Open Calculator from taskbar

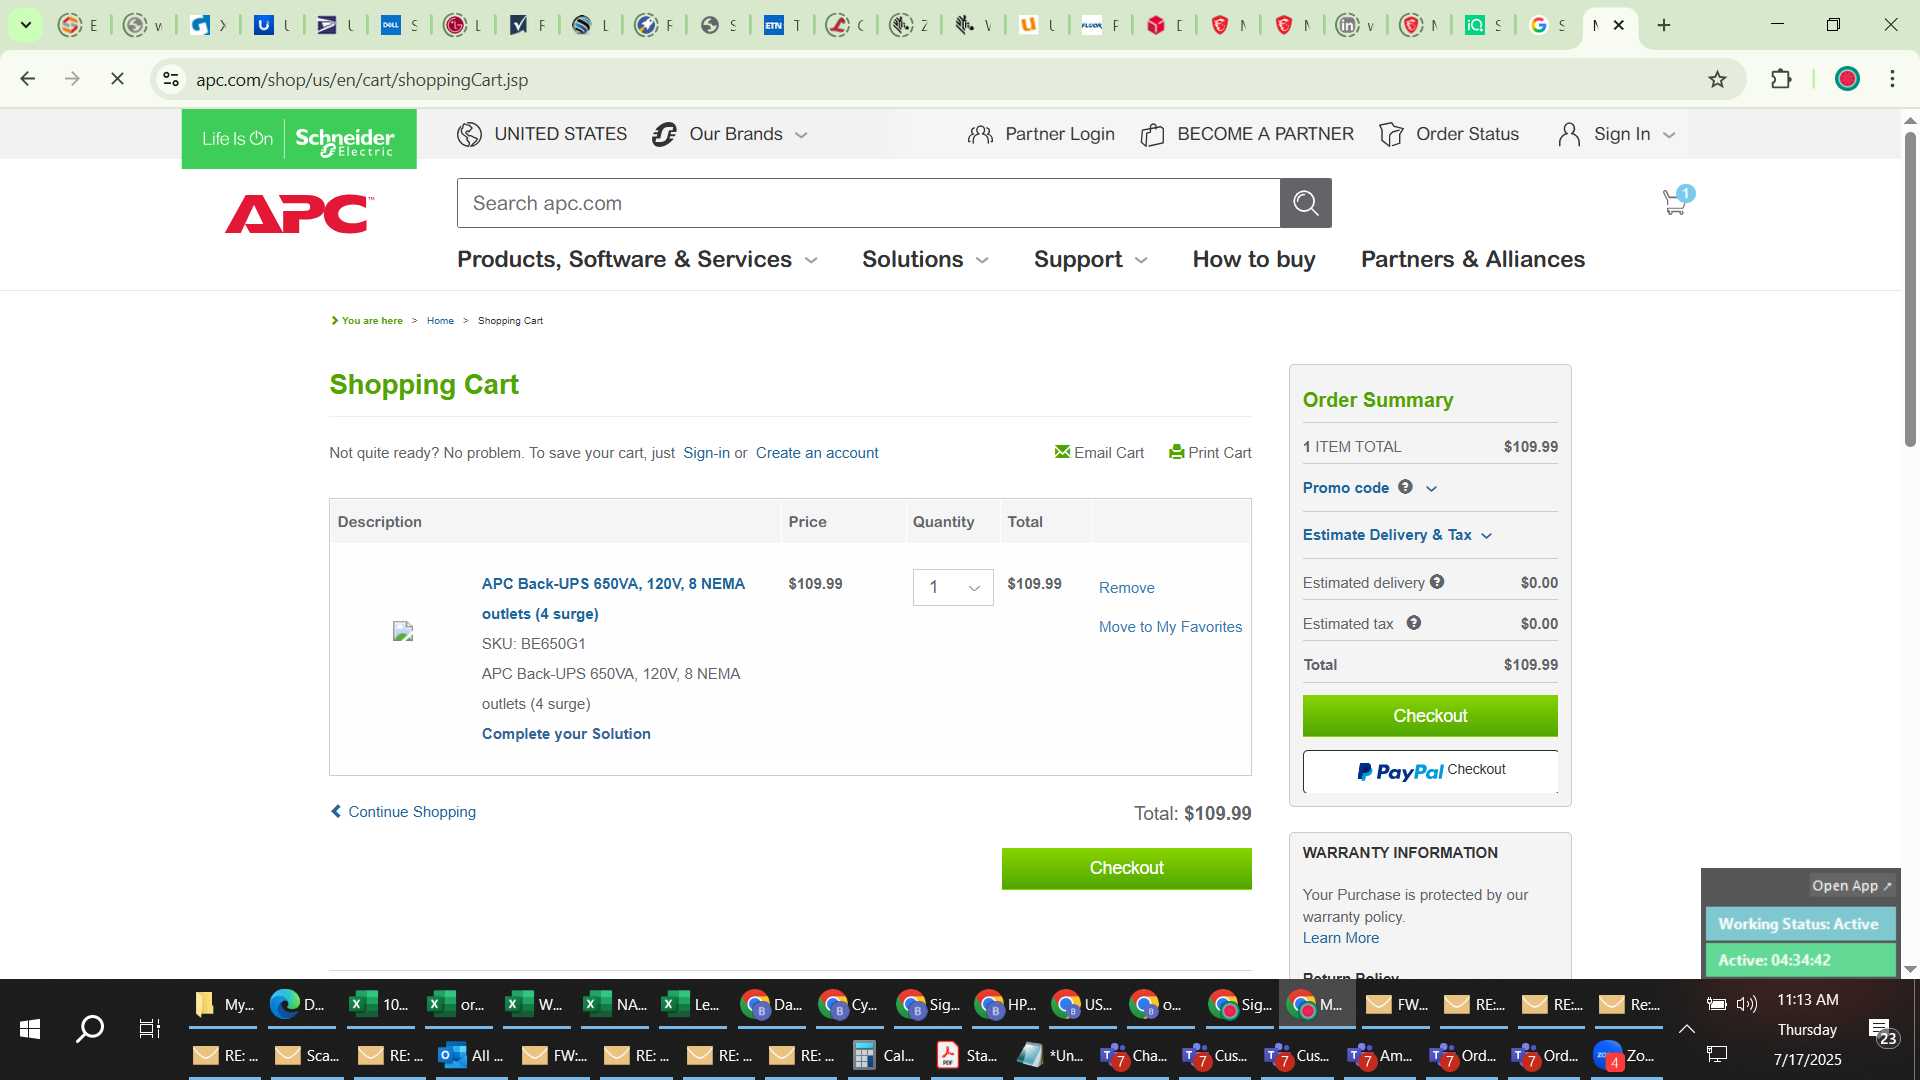coord(884,1056)
